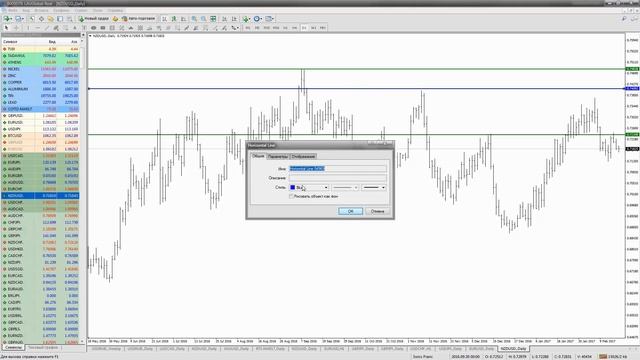Click the connection status bars indicator

click(602, 357)
